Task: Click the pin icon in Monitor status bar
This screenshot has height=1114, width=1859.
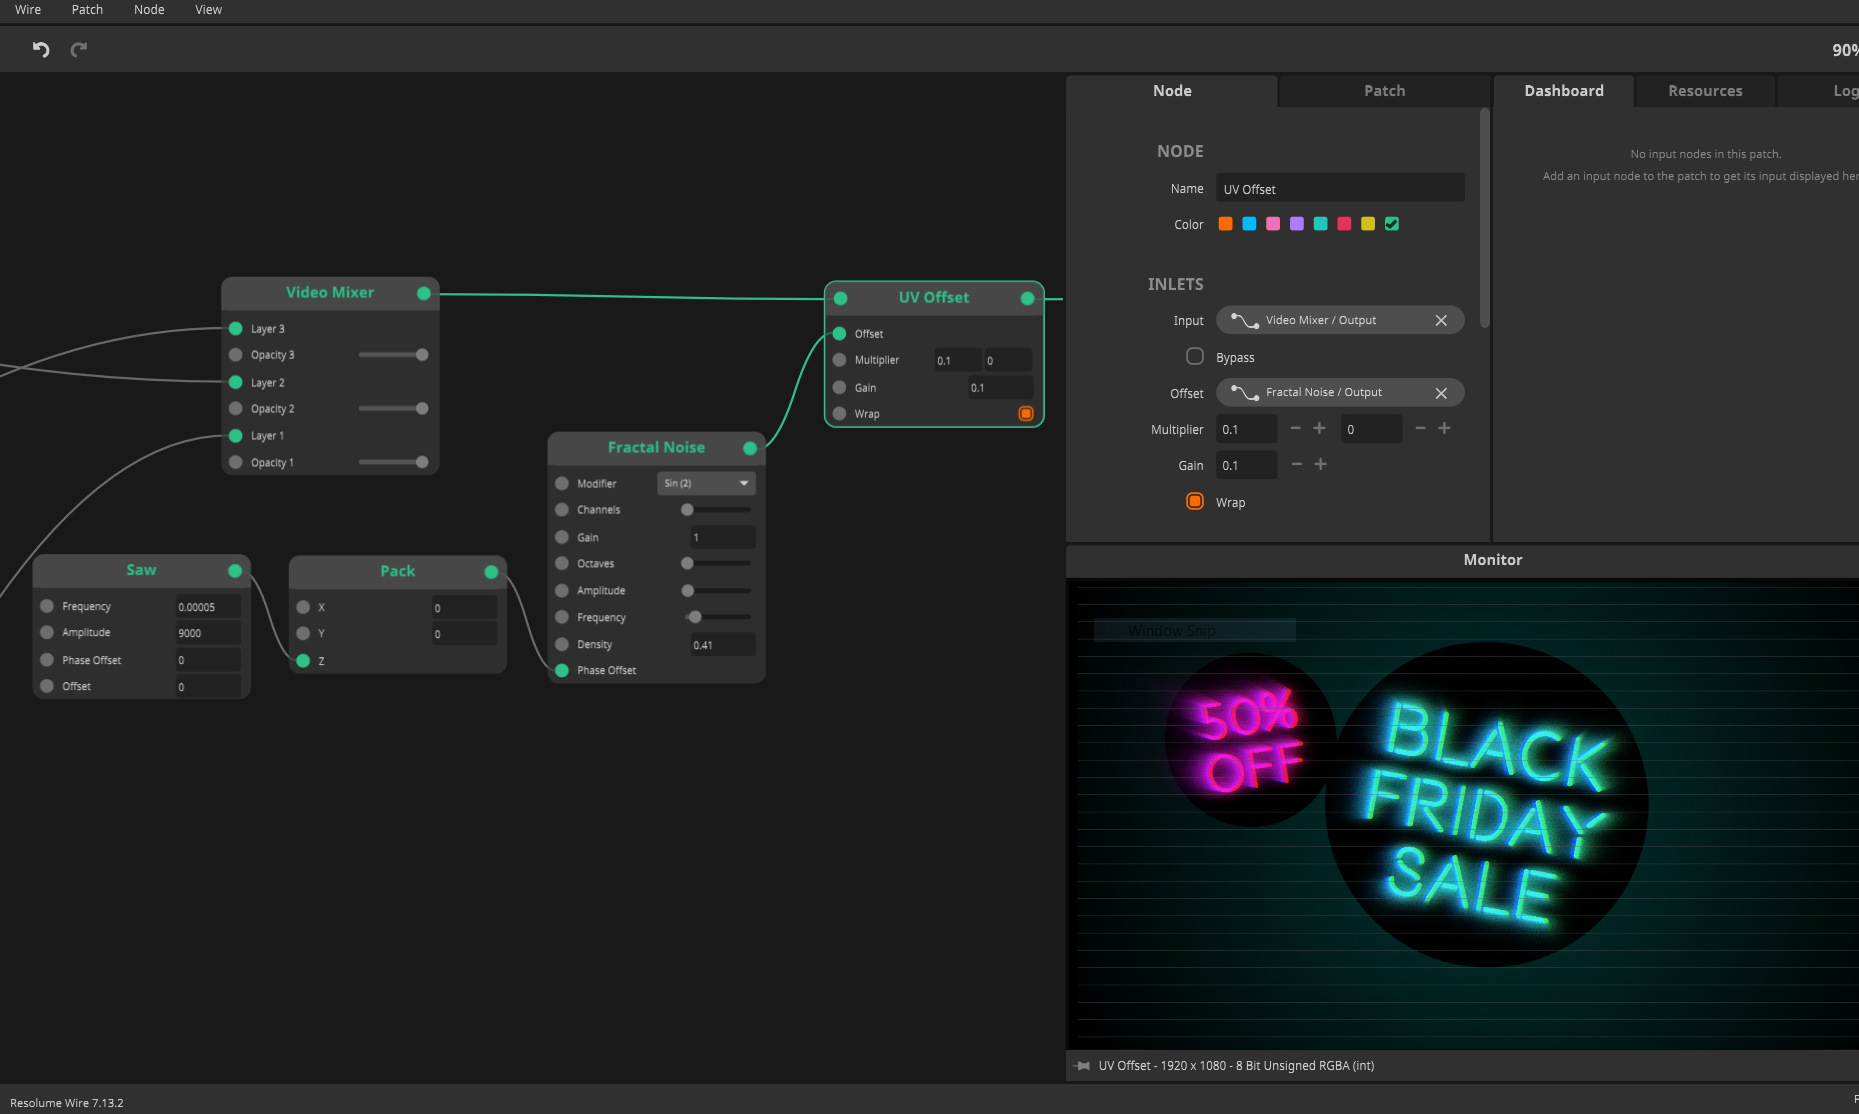Action: point(1082,1066)
